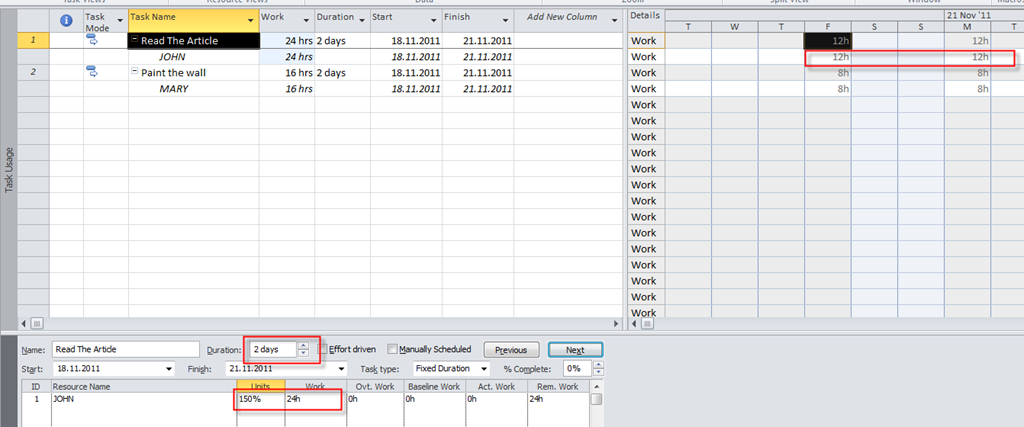1024x427 pixels.
Task: Open the Duration column filter dropdown
Action: (x=362, y=19)
